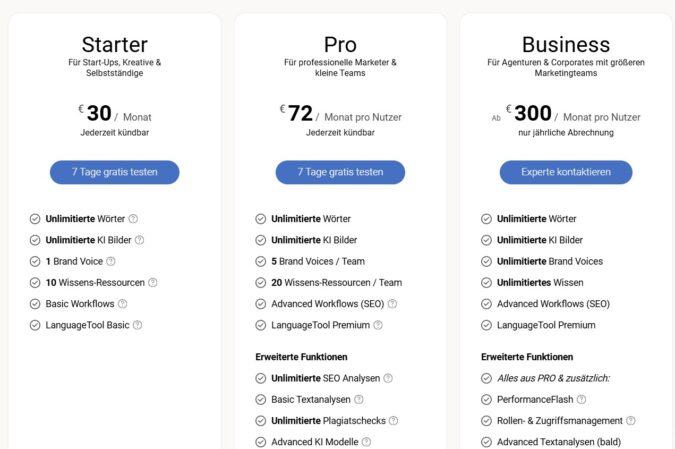The width and height of the screenshot is (675, 449).
Task: Click the info icon next to Unlimitierte Plagiatschecks
Action: [394, 420]
